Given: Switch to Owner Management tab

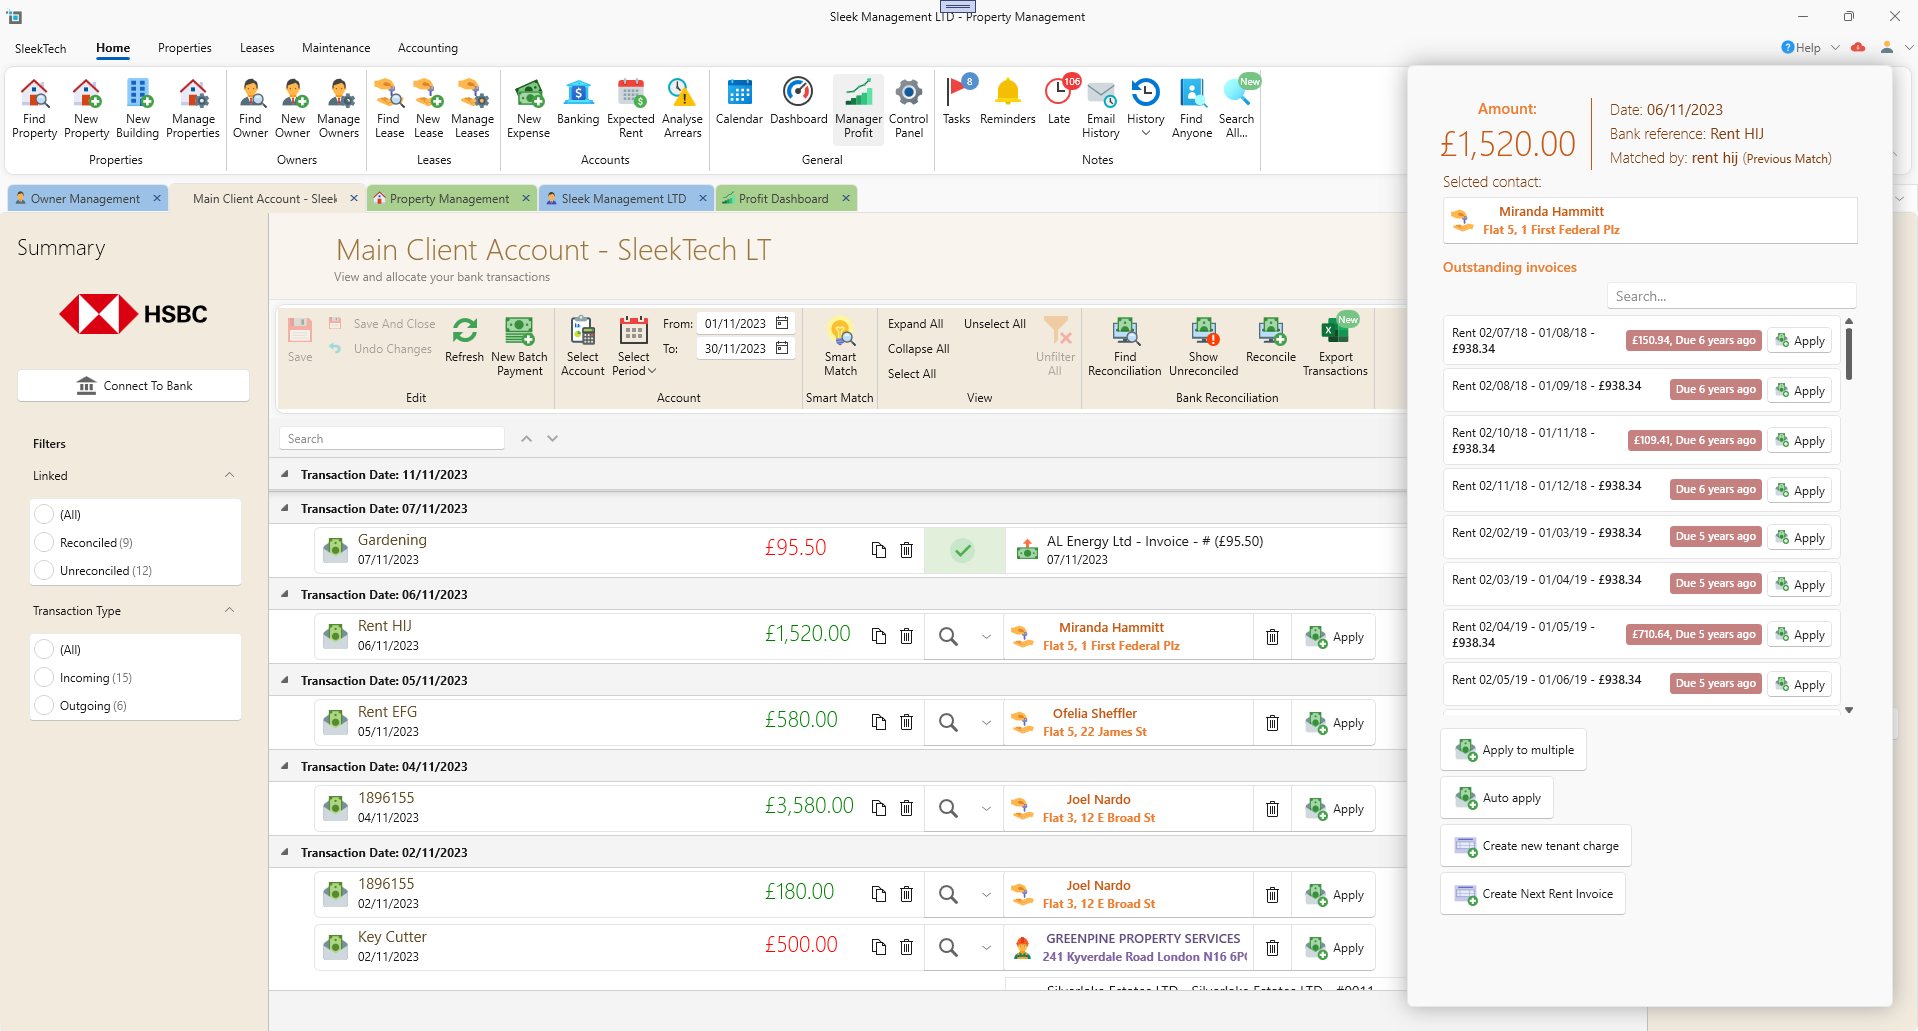Looking at the screenshot, I should [86, 198].
